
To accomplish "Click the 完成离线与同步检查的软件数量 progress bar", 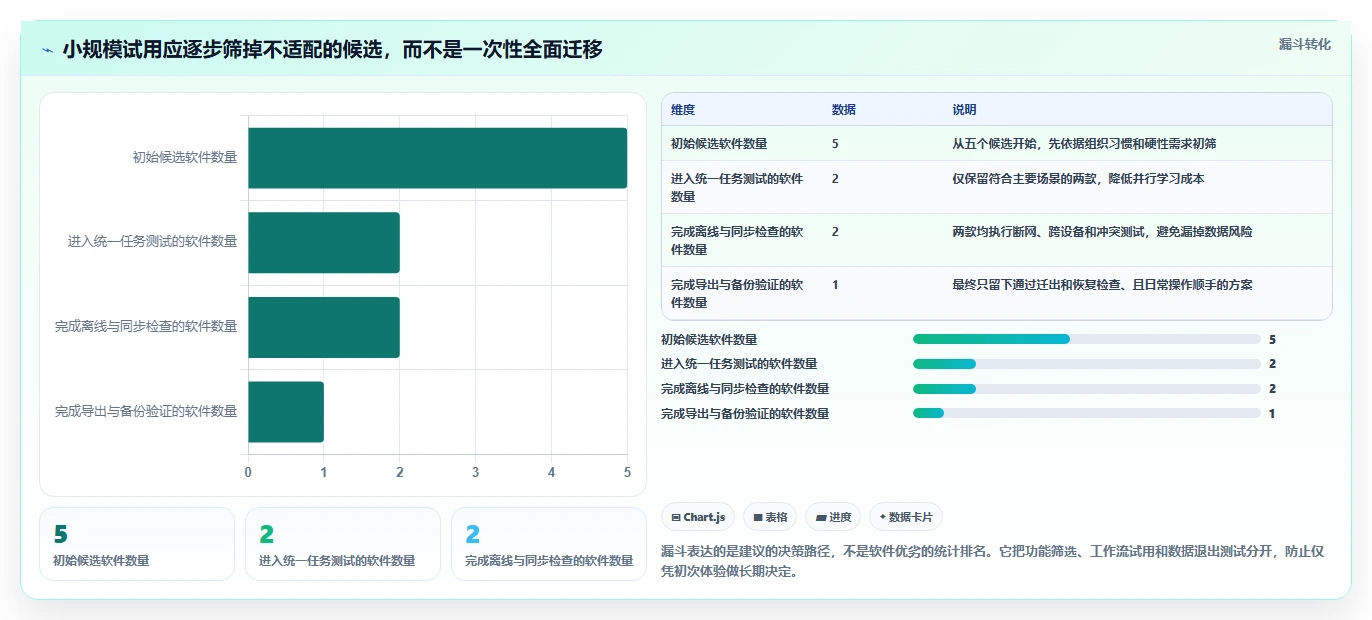I will pyautogui.click(x=1087, y=389).
